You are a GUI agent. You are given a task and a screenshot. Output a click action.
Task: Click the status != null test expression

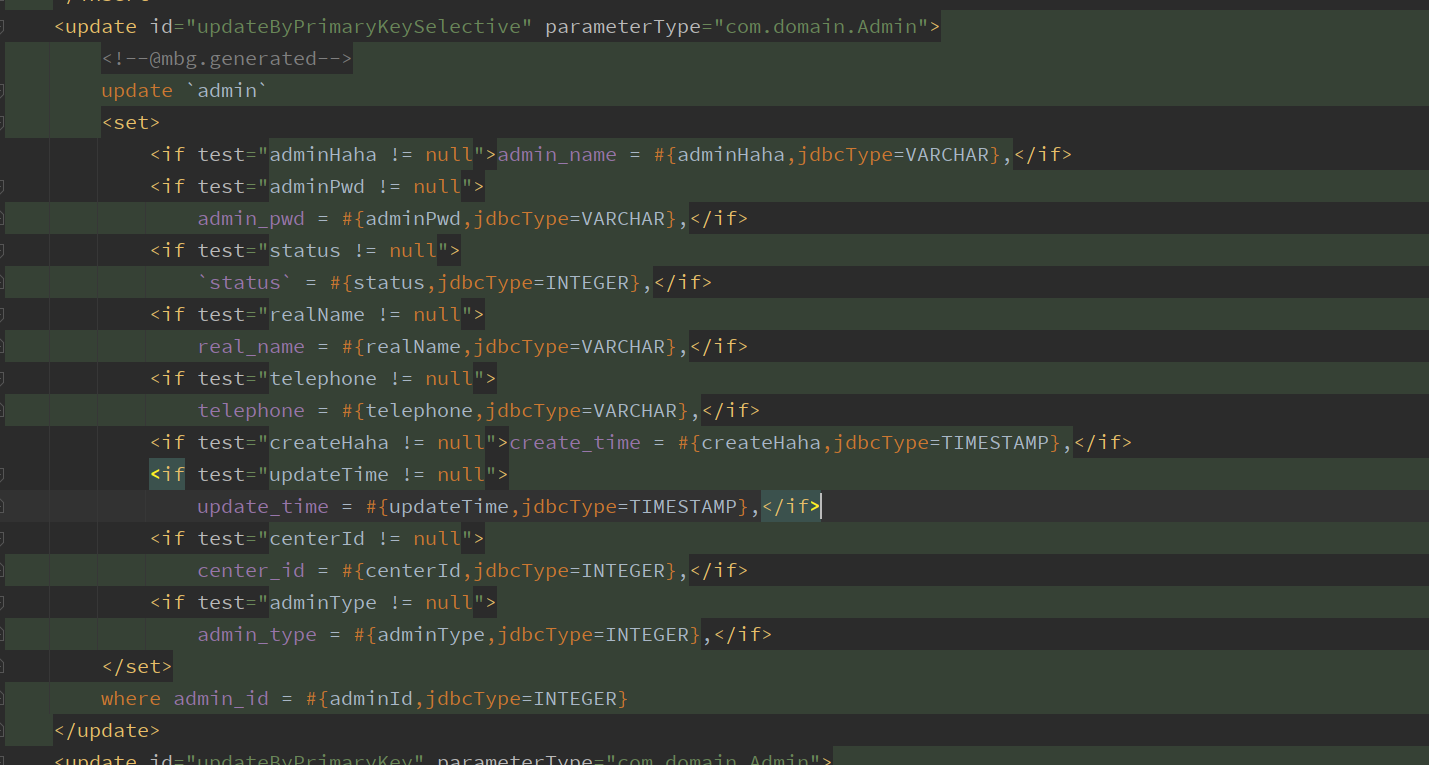353,250
